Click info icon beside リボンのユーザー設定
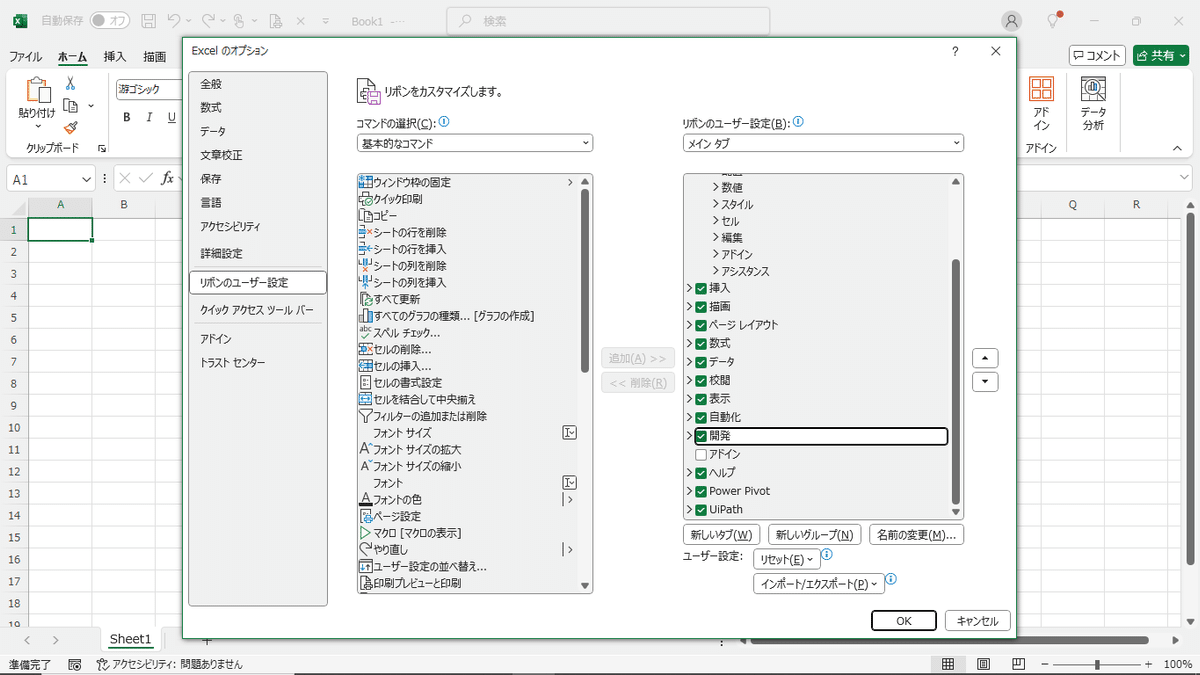Screen dimensions: 1200x675 click(798, 122)
